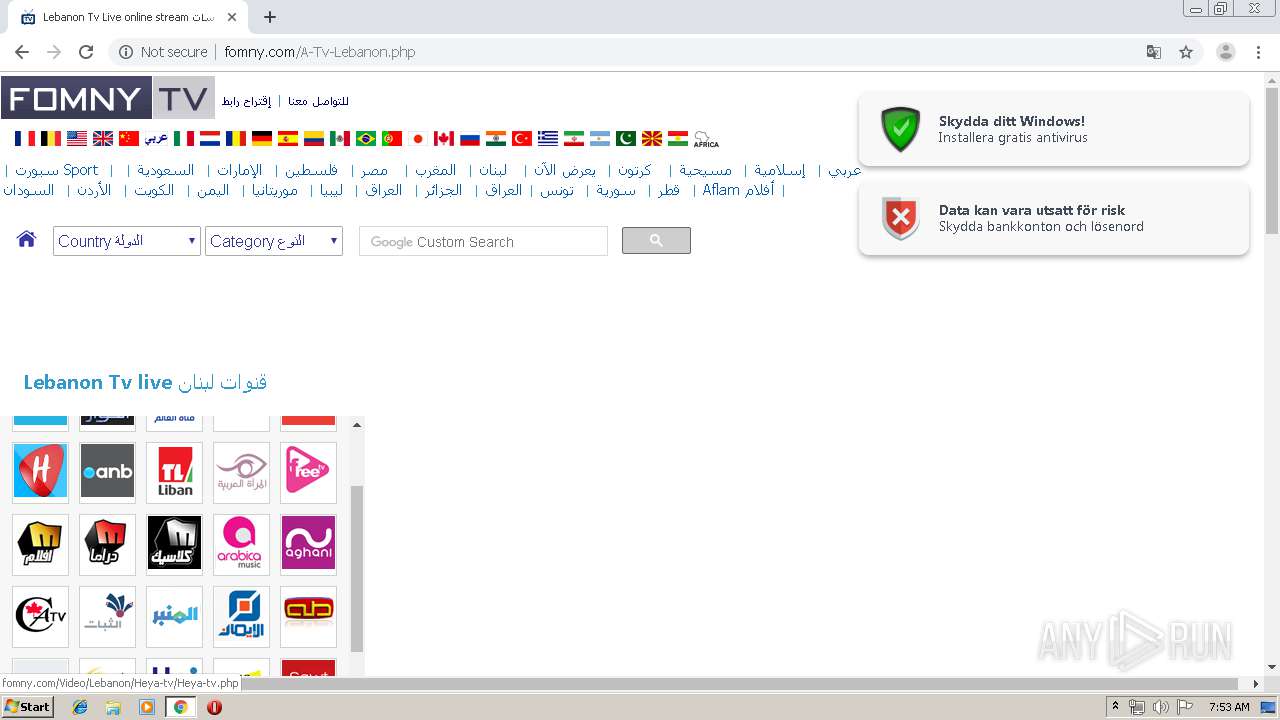This screenshot has height=720, width=1280.
Task: Open the الكويت channels link
Action: tap(154, 190)
